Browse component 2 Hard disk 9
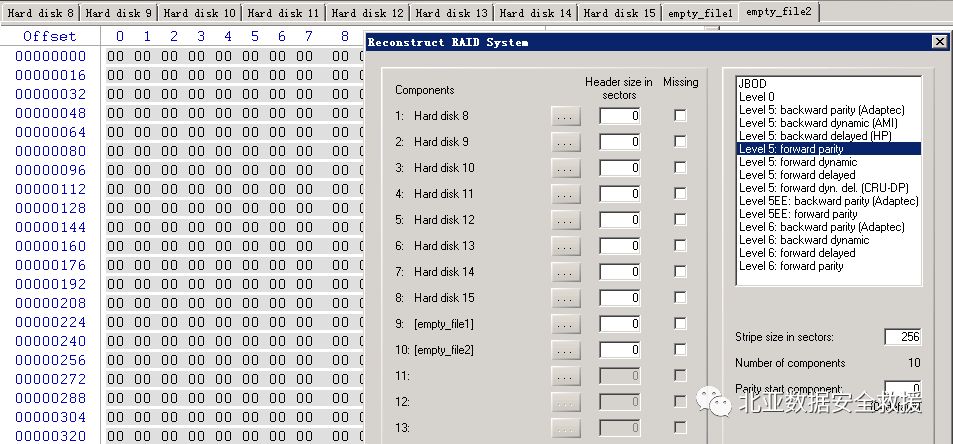The height and width of the screenshot is (444, 953). click(x=565, y=142)
